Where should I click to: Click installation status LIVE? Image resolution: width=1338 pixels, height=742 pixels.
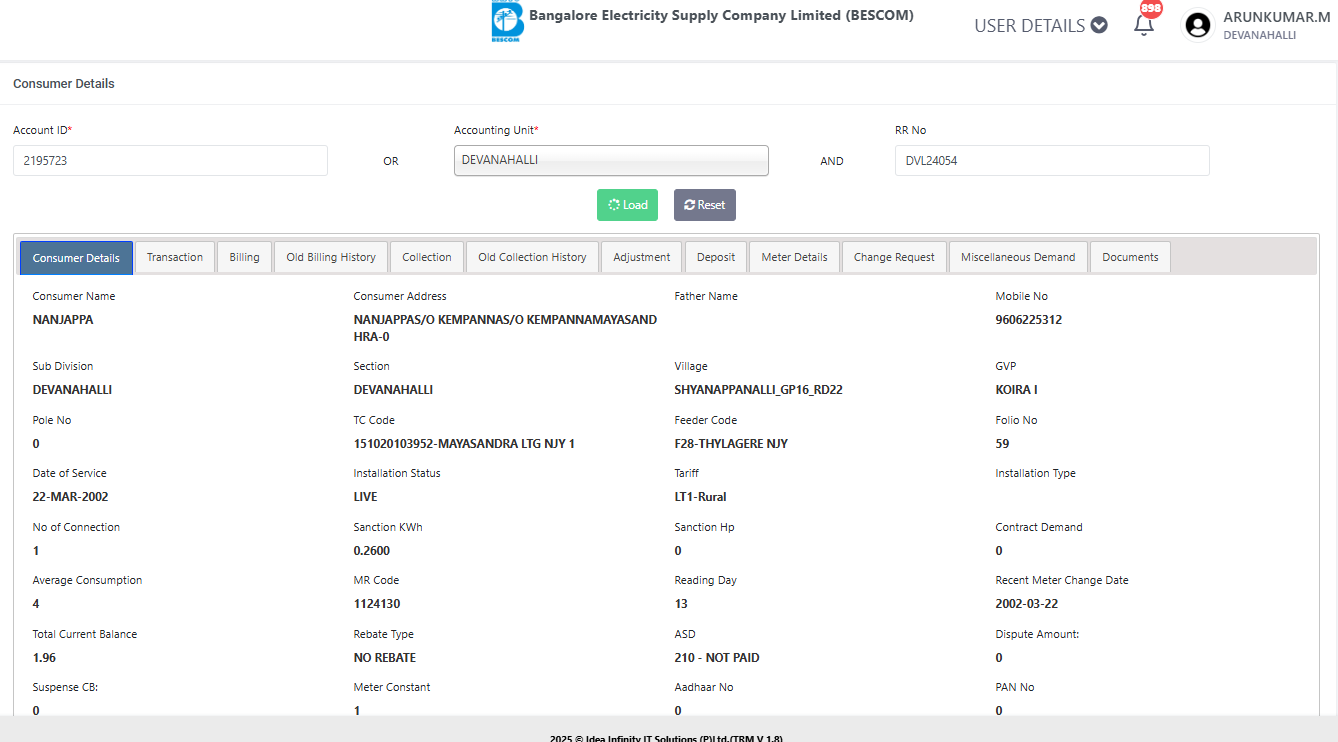click(366, 497)
